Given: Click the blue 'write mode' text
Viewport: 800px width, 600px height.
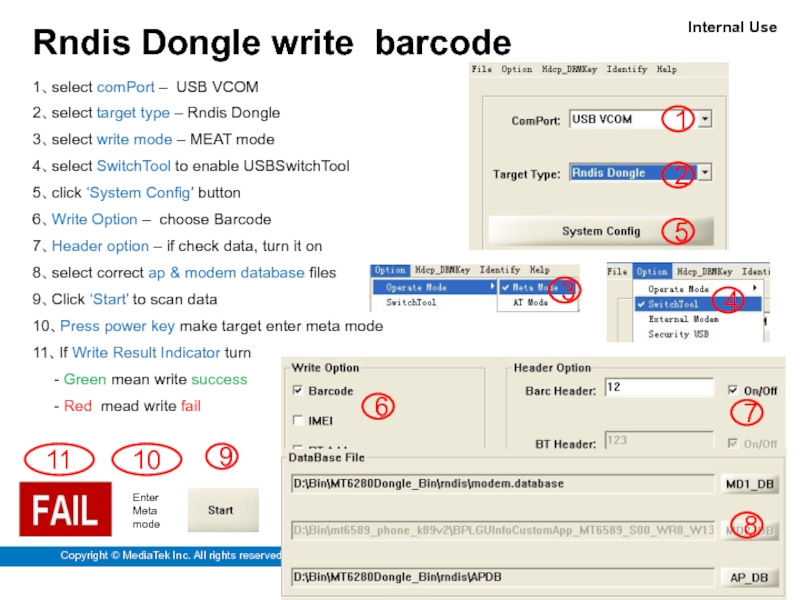Looking at the screenshot, I should click(x=134, y=139).
